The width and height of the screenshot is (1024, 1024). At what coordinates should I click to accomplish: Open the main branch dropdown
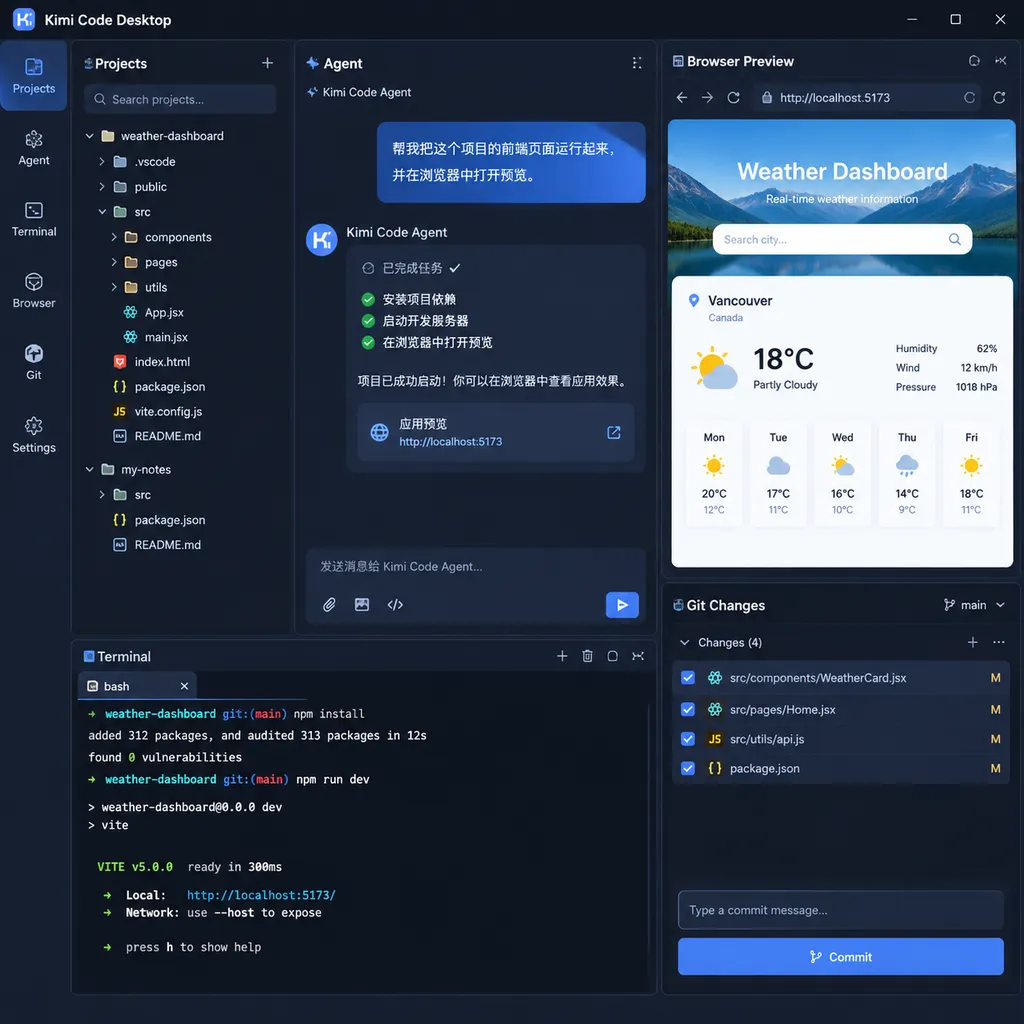tap(974, 605)
